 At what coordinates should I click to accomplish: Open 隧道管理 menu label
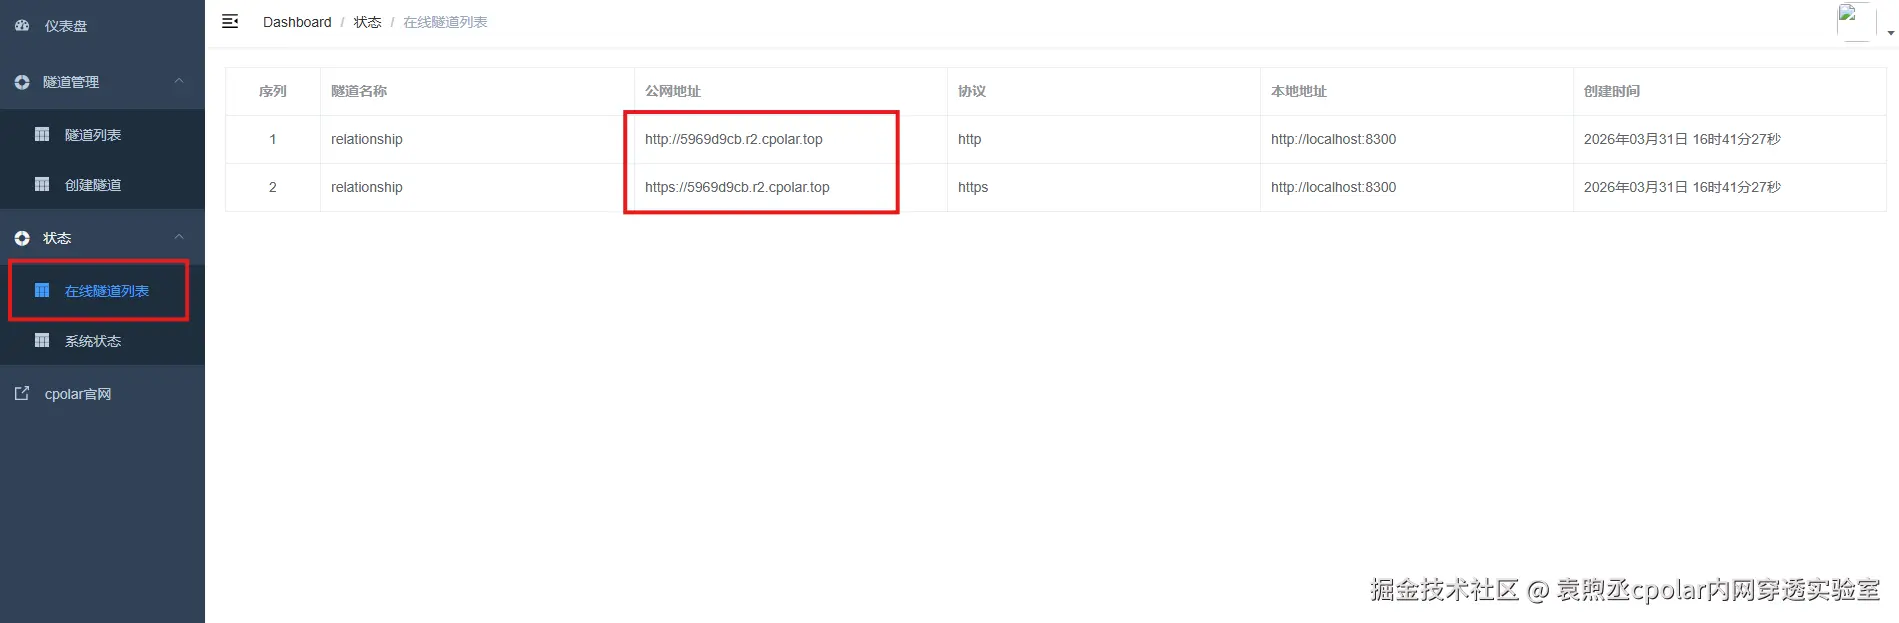click(71, 82)
